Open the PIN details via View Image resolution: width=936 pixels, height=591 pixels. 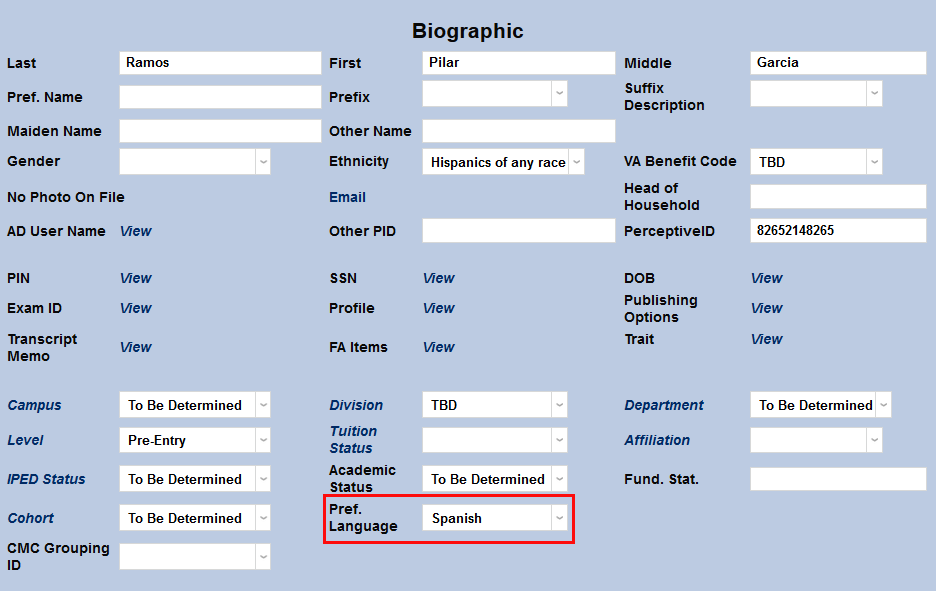click(x=135, y=278)
